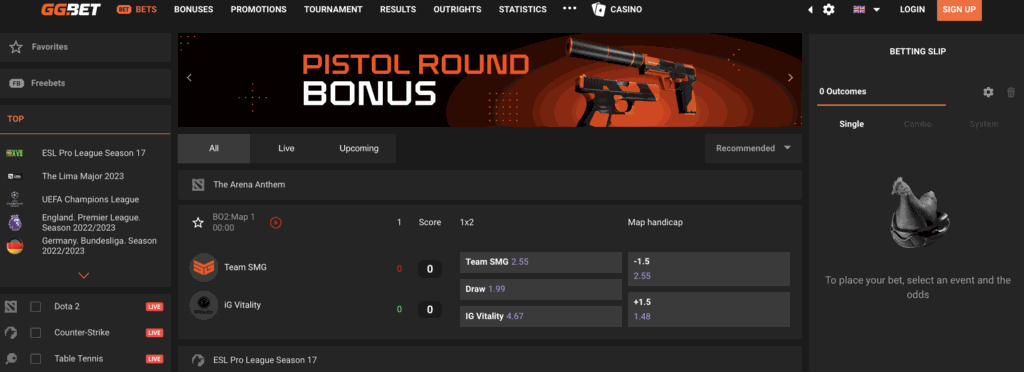Click Dota 2 LIVE badge
This screenshot has width=1024, height=372.
pyautogui.click(x=154, y=307)
